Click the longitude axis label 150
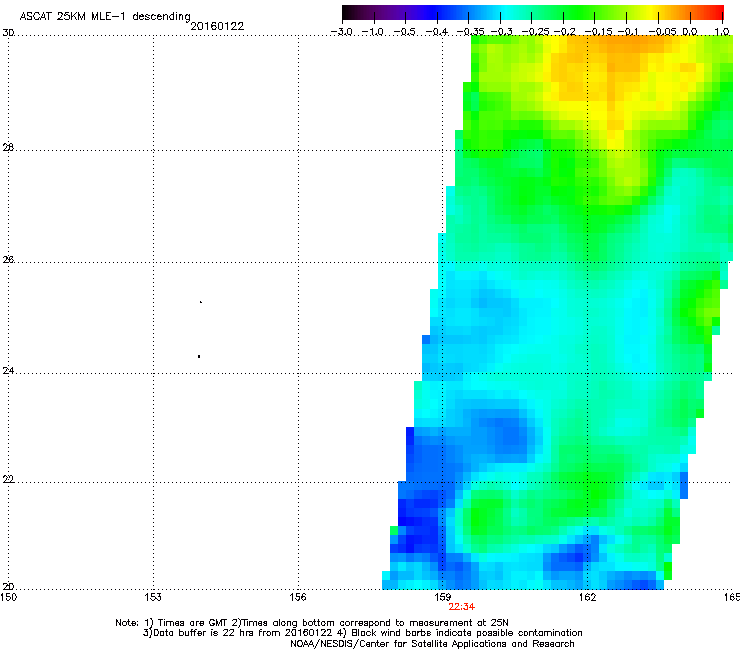This screenshot has height=650, width=740. point(8,598)
